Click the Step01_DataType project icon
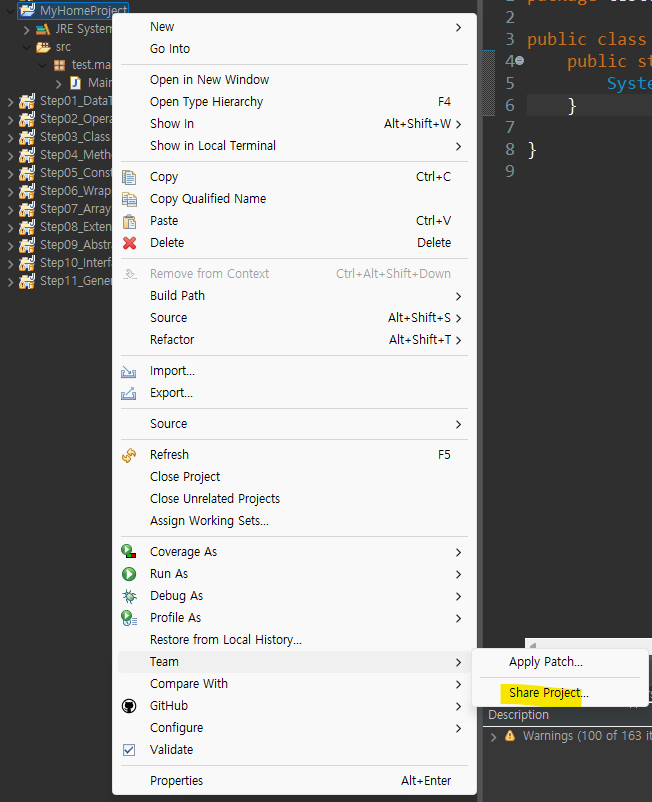Screen dimensions: 652x802 click(x=27, y=101)
